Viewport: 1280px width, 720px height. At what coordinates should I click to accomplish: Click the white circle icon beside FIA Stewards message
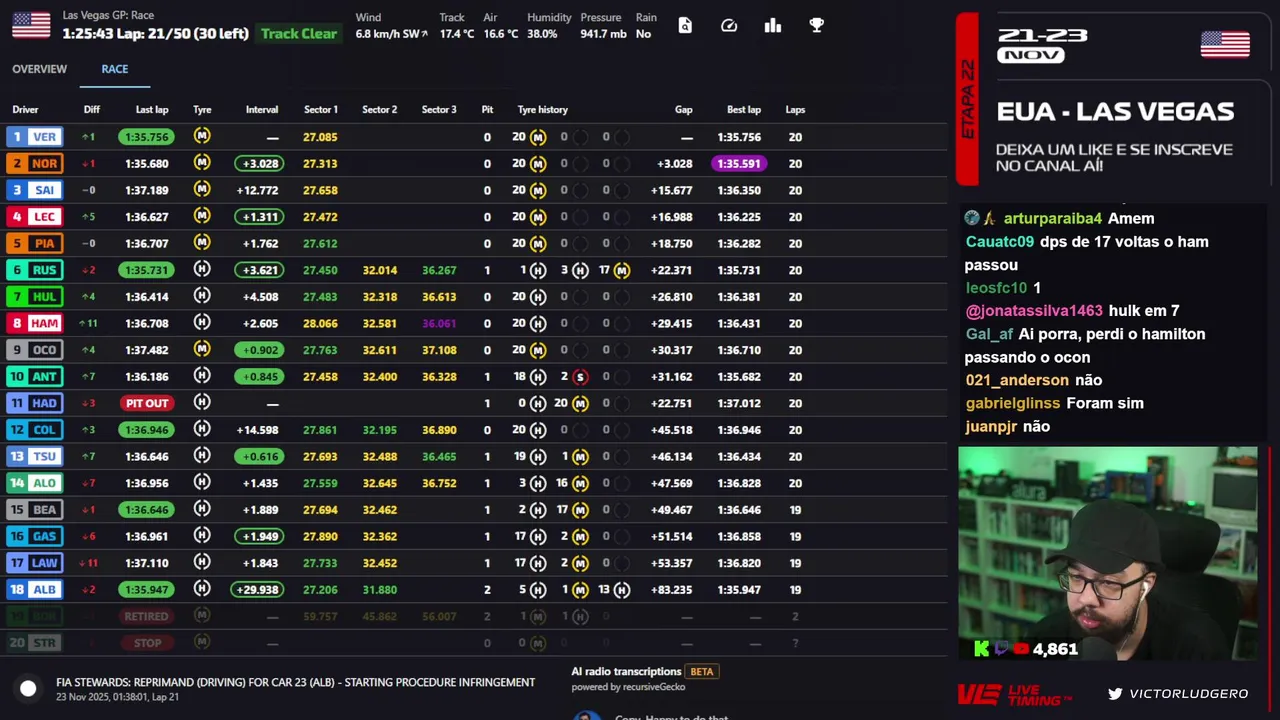click(x=28, y=688)
